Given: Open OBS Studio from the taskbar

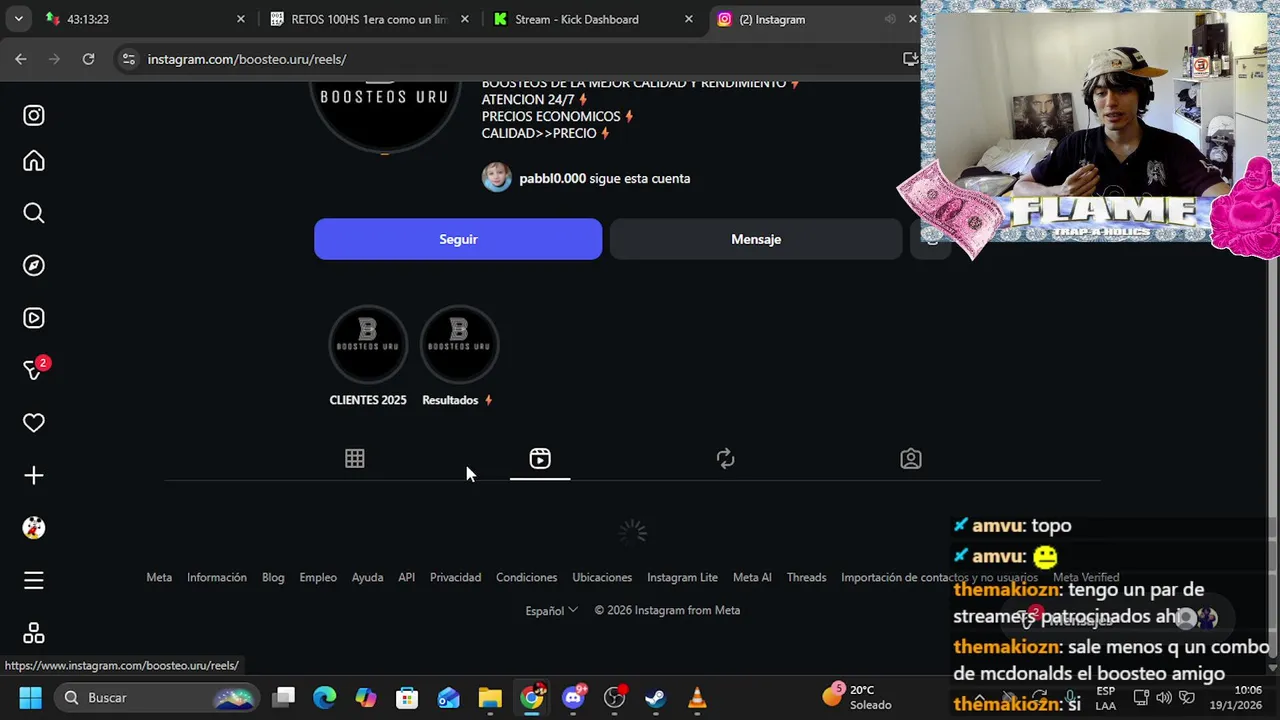Looking at the screenshot, I should click(x=615, y=697).
